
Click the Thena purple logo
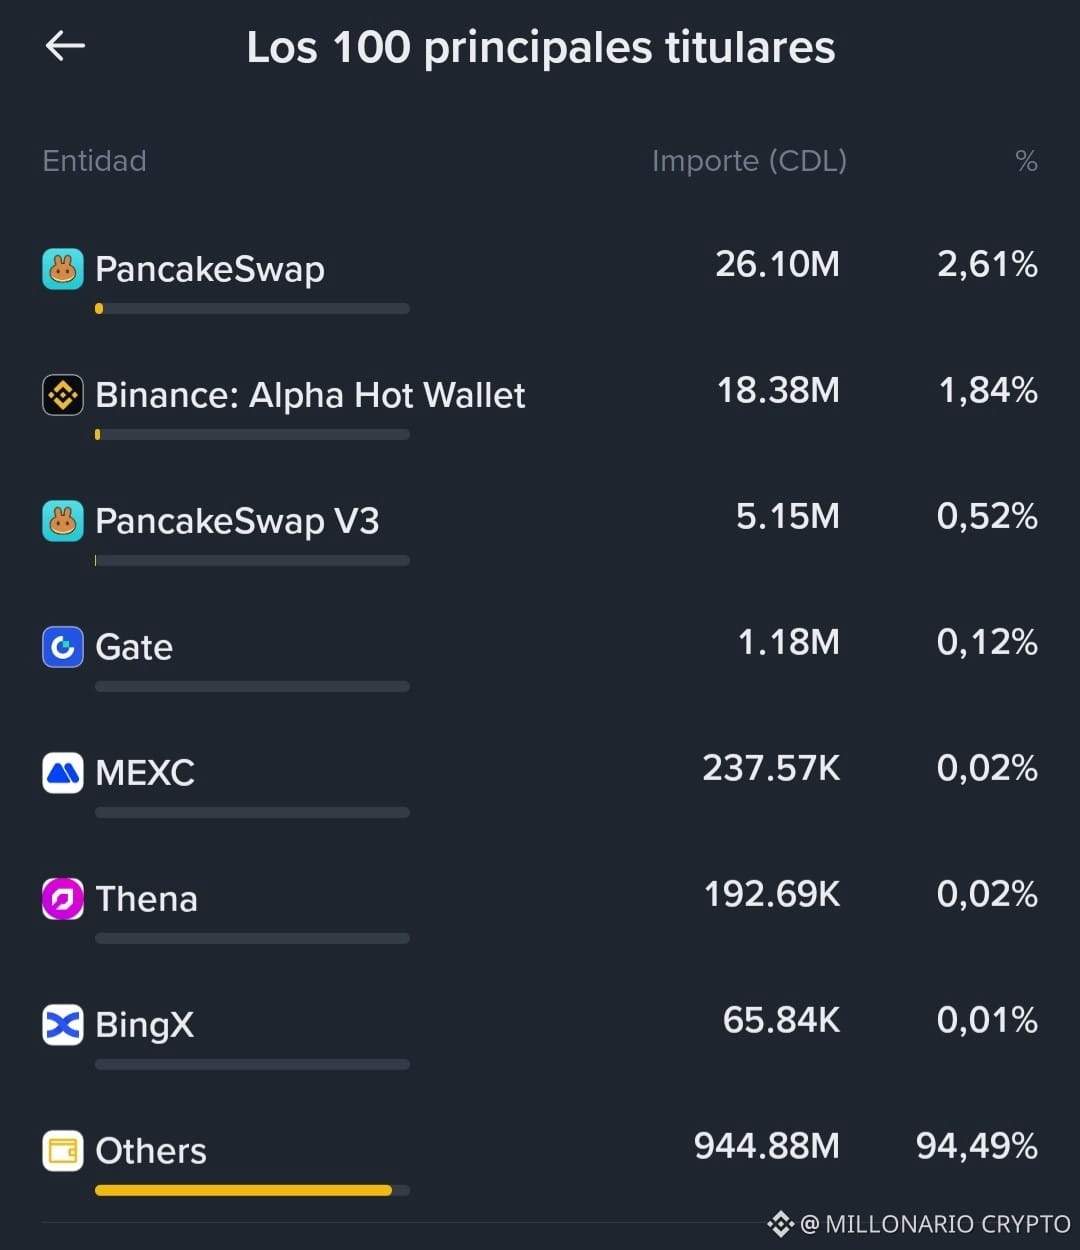62,899
